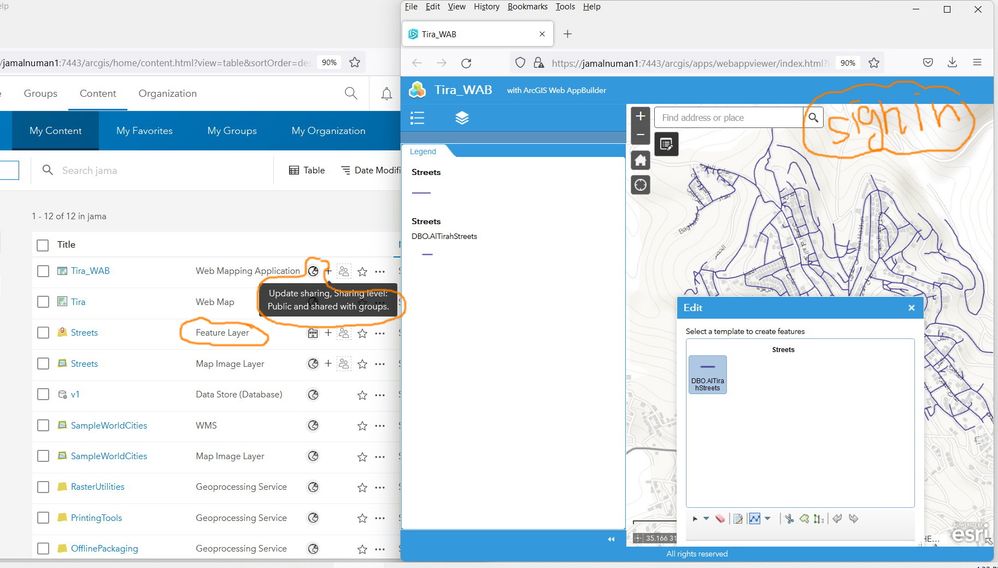Click the magnifier button beside Find address field
The image size is (998, 568).
[x=813, y=118]
